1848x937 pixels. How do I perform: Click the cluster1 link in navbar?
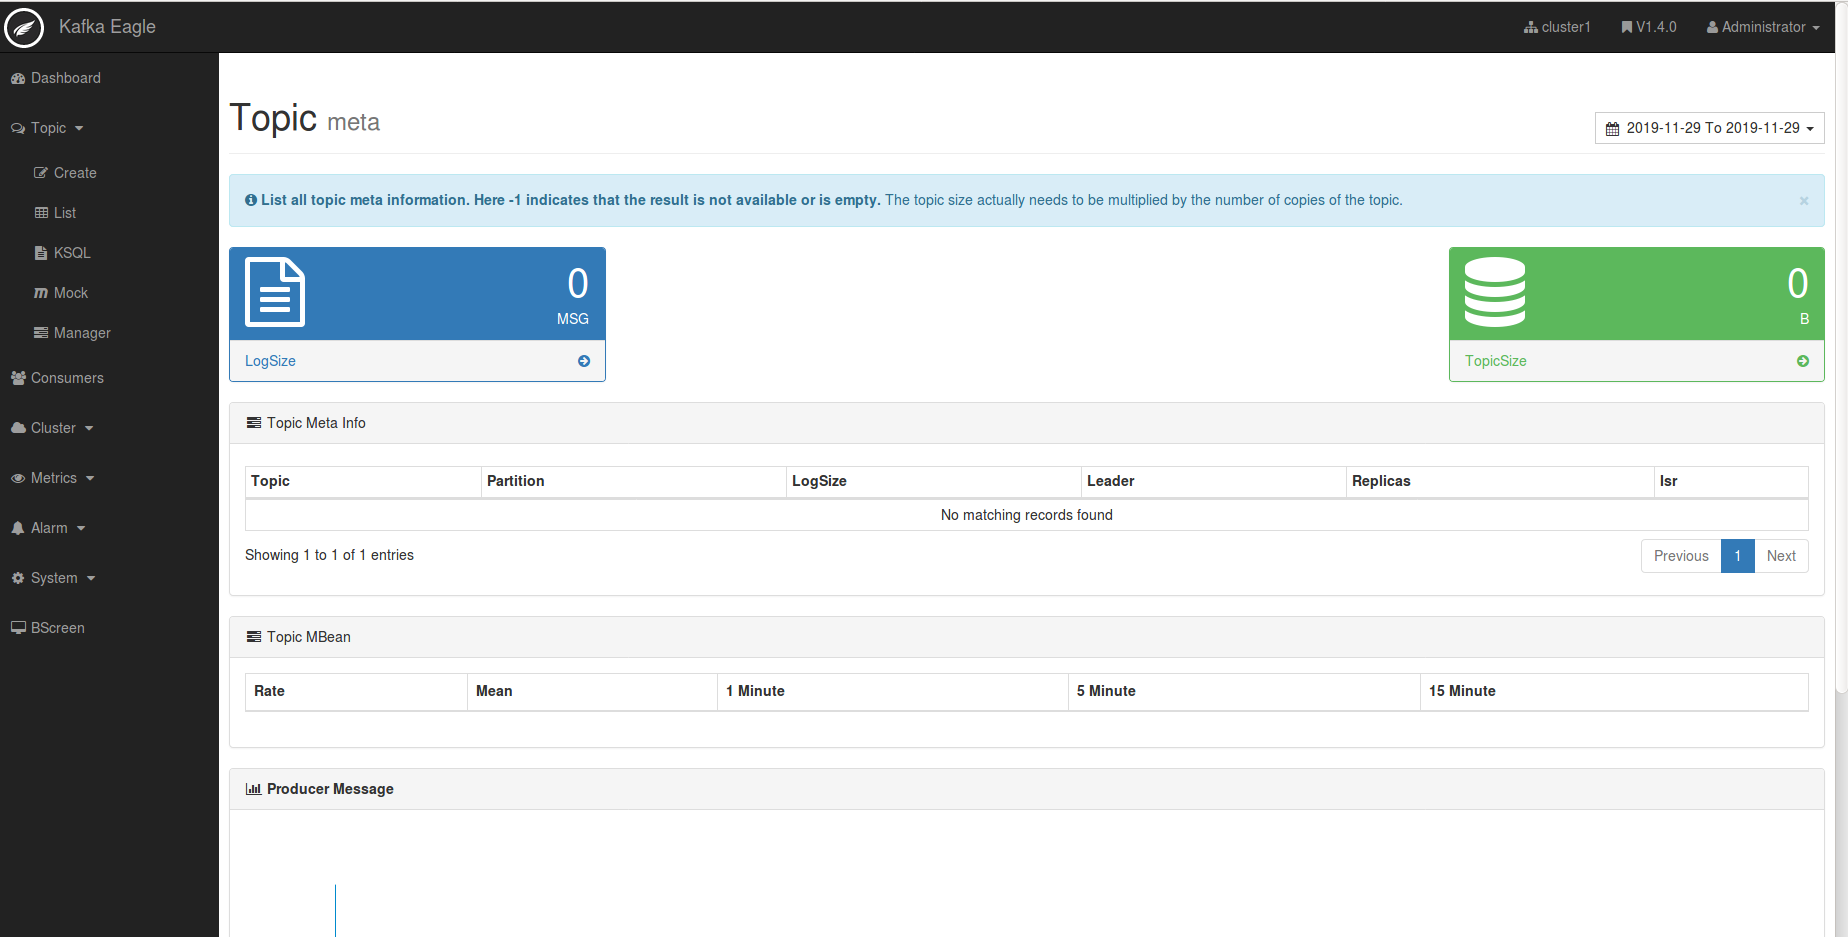coord(1557,27)
